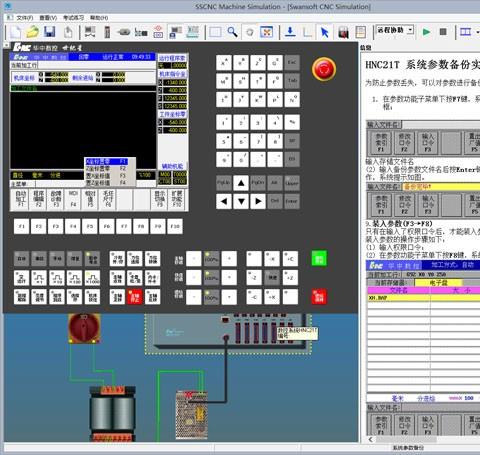The image size is (480, 455).
Task: Toggle the 单段 mode button
Action: coord(39,259)
